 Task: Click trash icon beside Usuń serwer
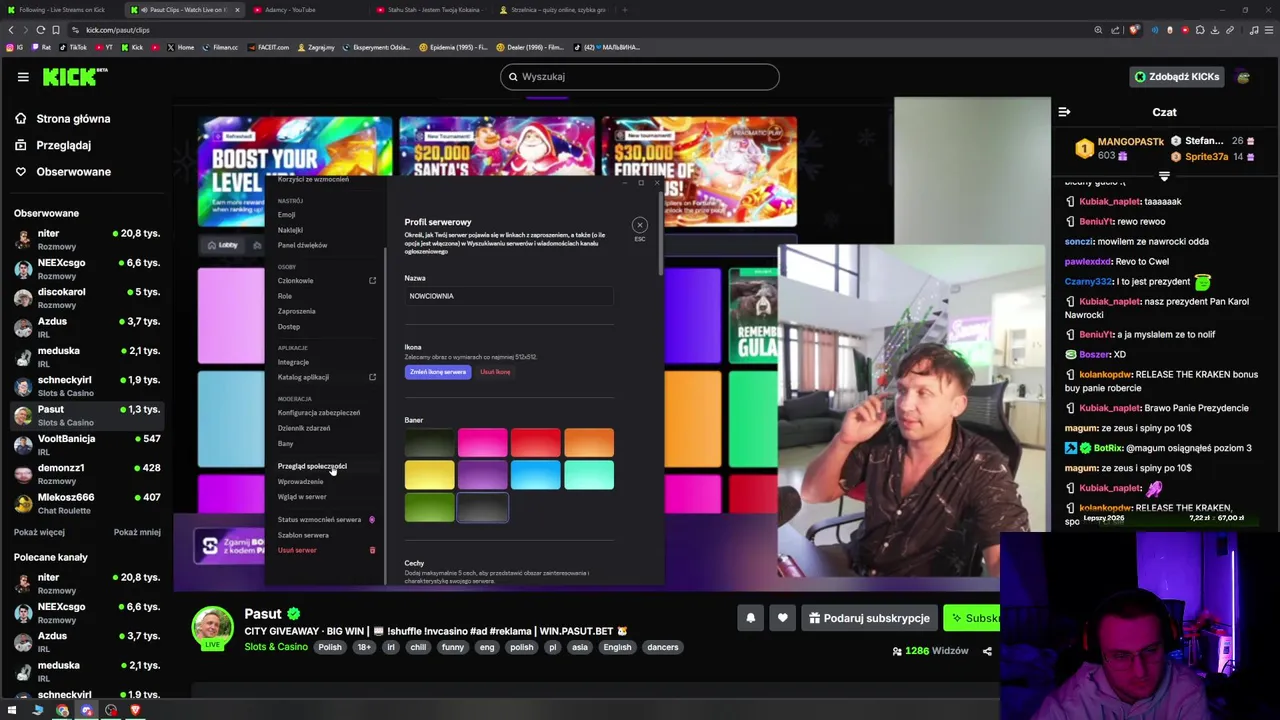[x=372, y=551]
